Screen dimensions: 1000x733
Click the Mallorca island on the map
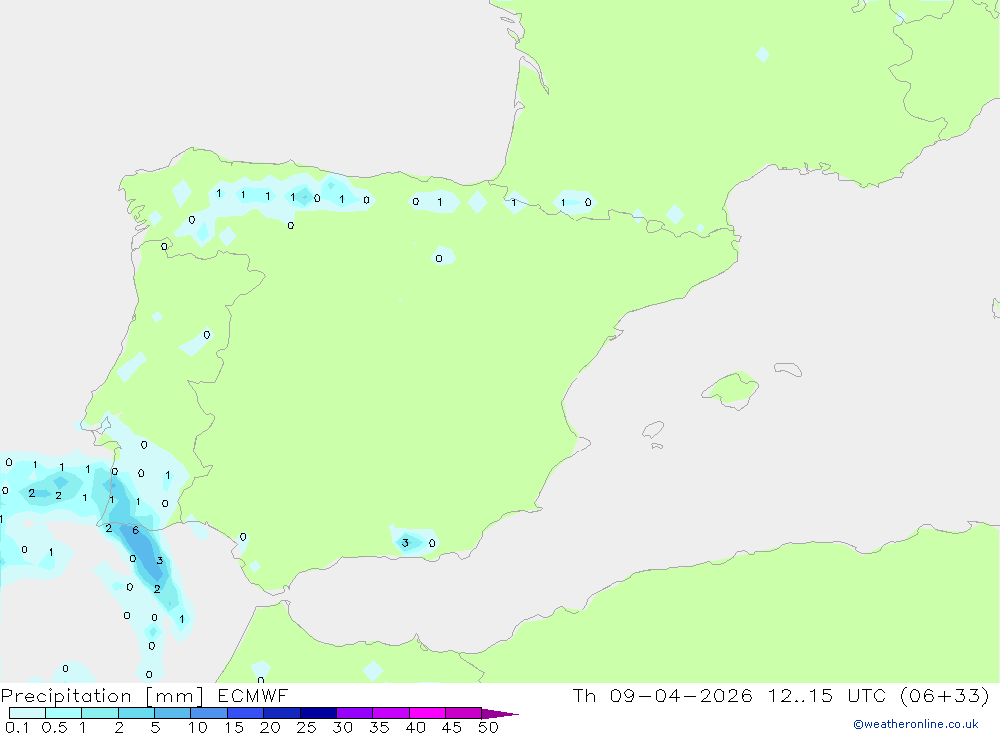(731, 389)
